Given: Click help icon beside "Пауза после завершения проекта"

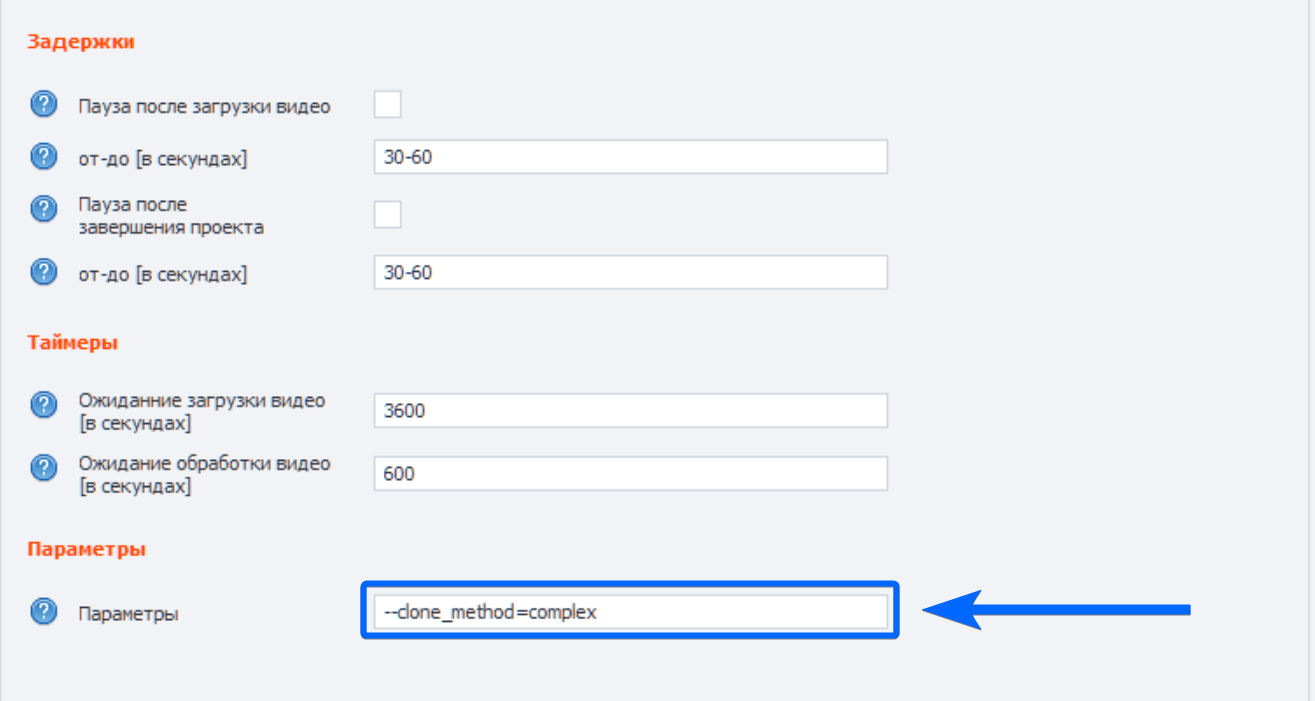Looking at the screenshot, I should (x=44, y=209).
